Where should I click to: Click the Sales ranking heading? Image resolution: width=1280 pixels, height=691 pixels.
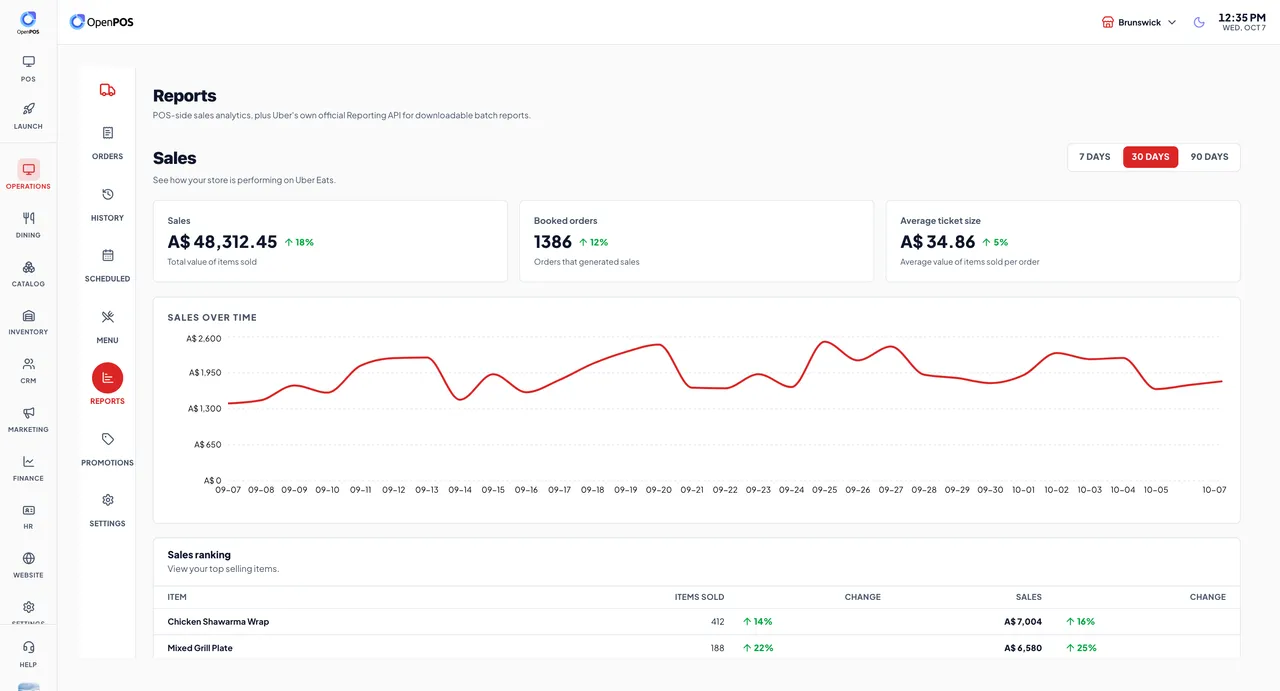199,555
